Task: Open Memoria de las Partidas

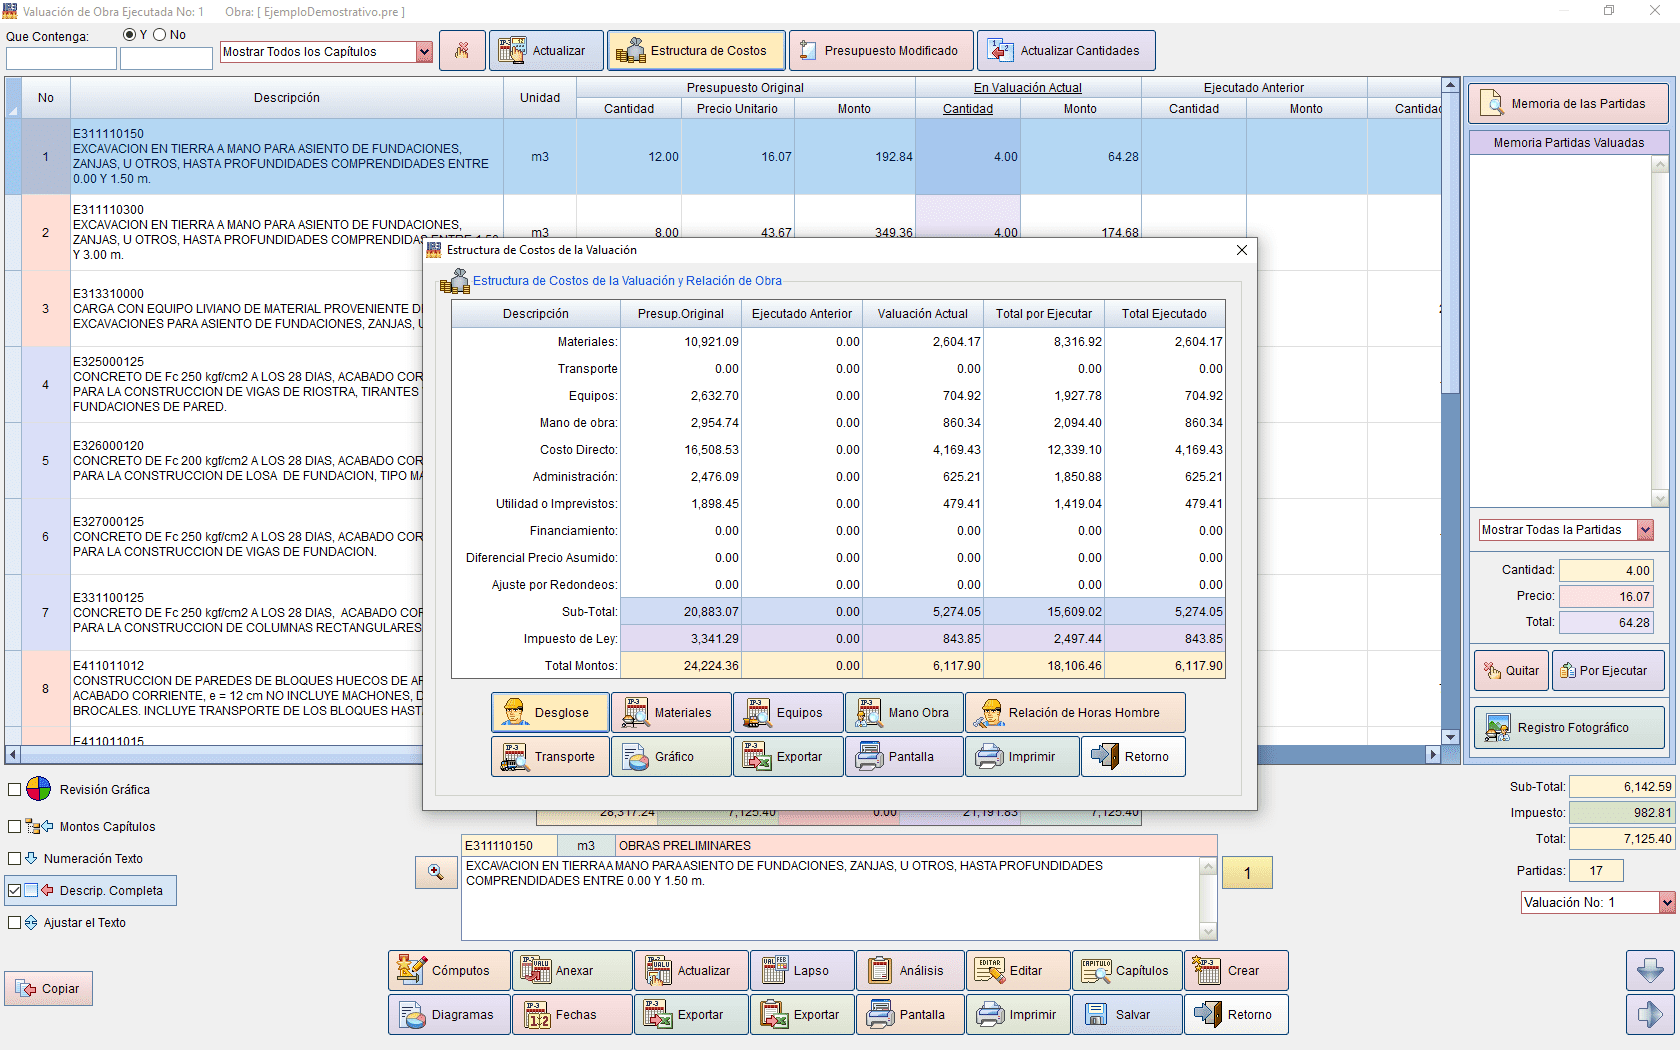Action: coord(1568,104)
